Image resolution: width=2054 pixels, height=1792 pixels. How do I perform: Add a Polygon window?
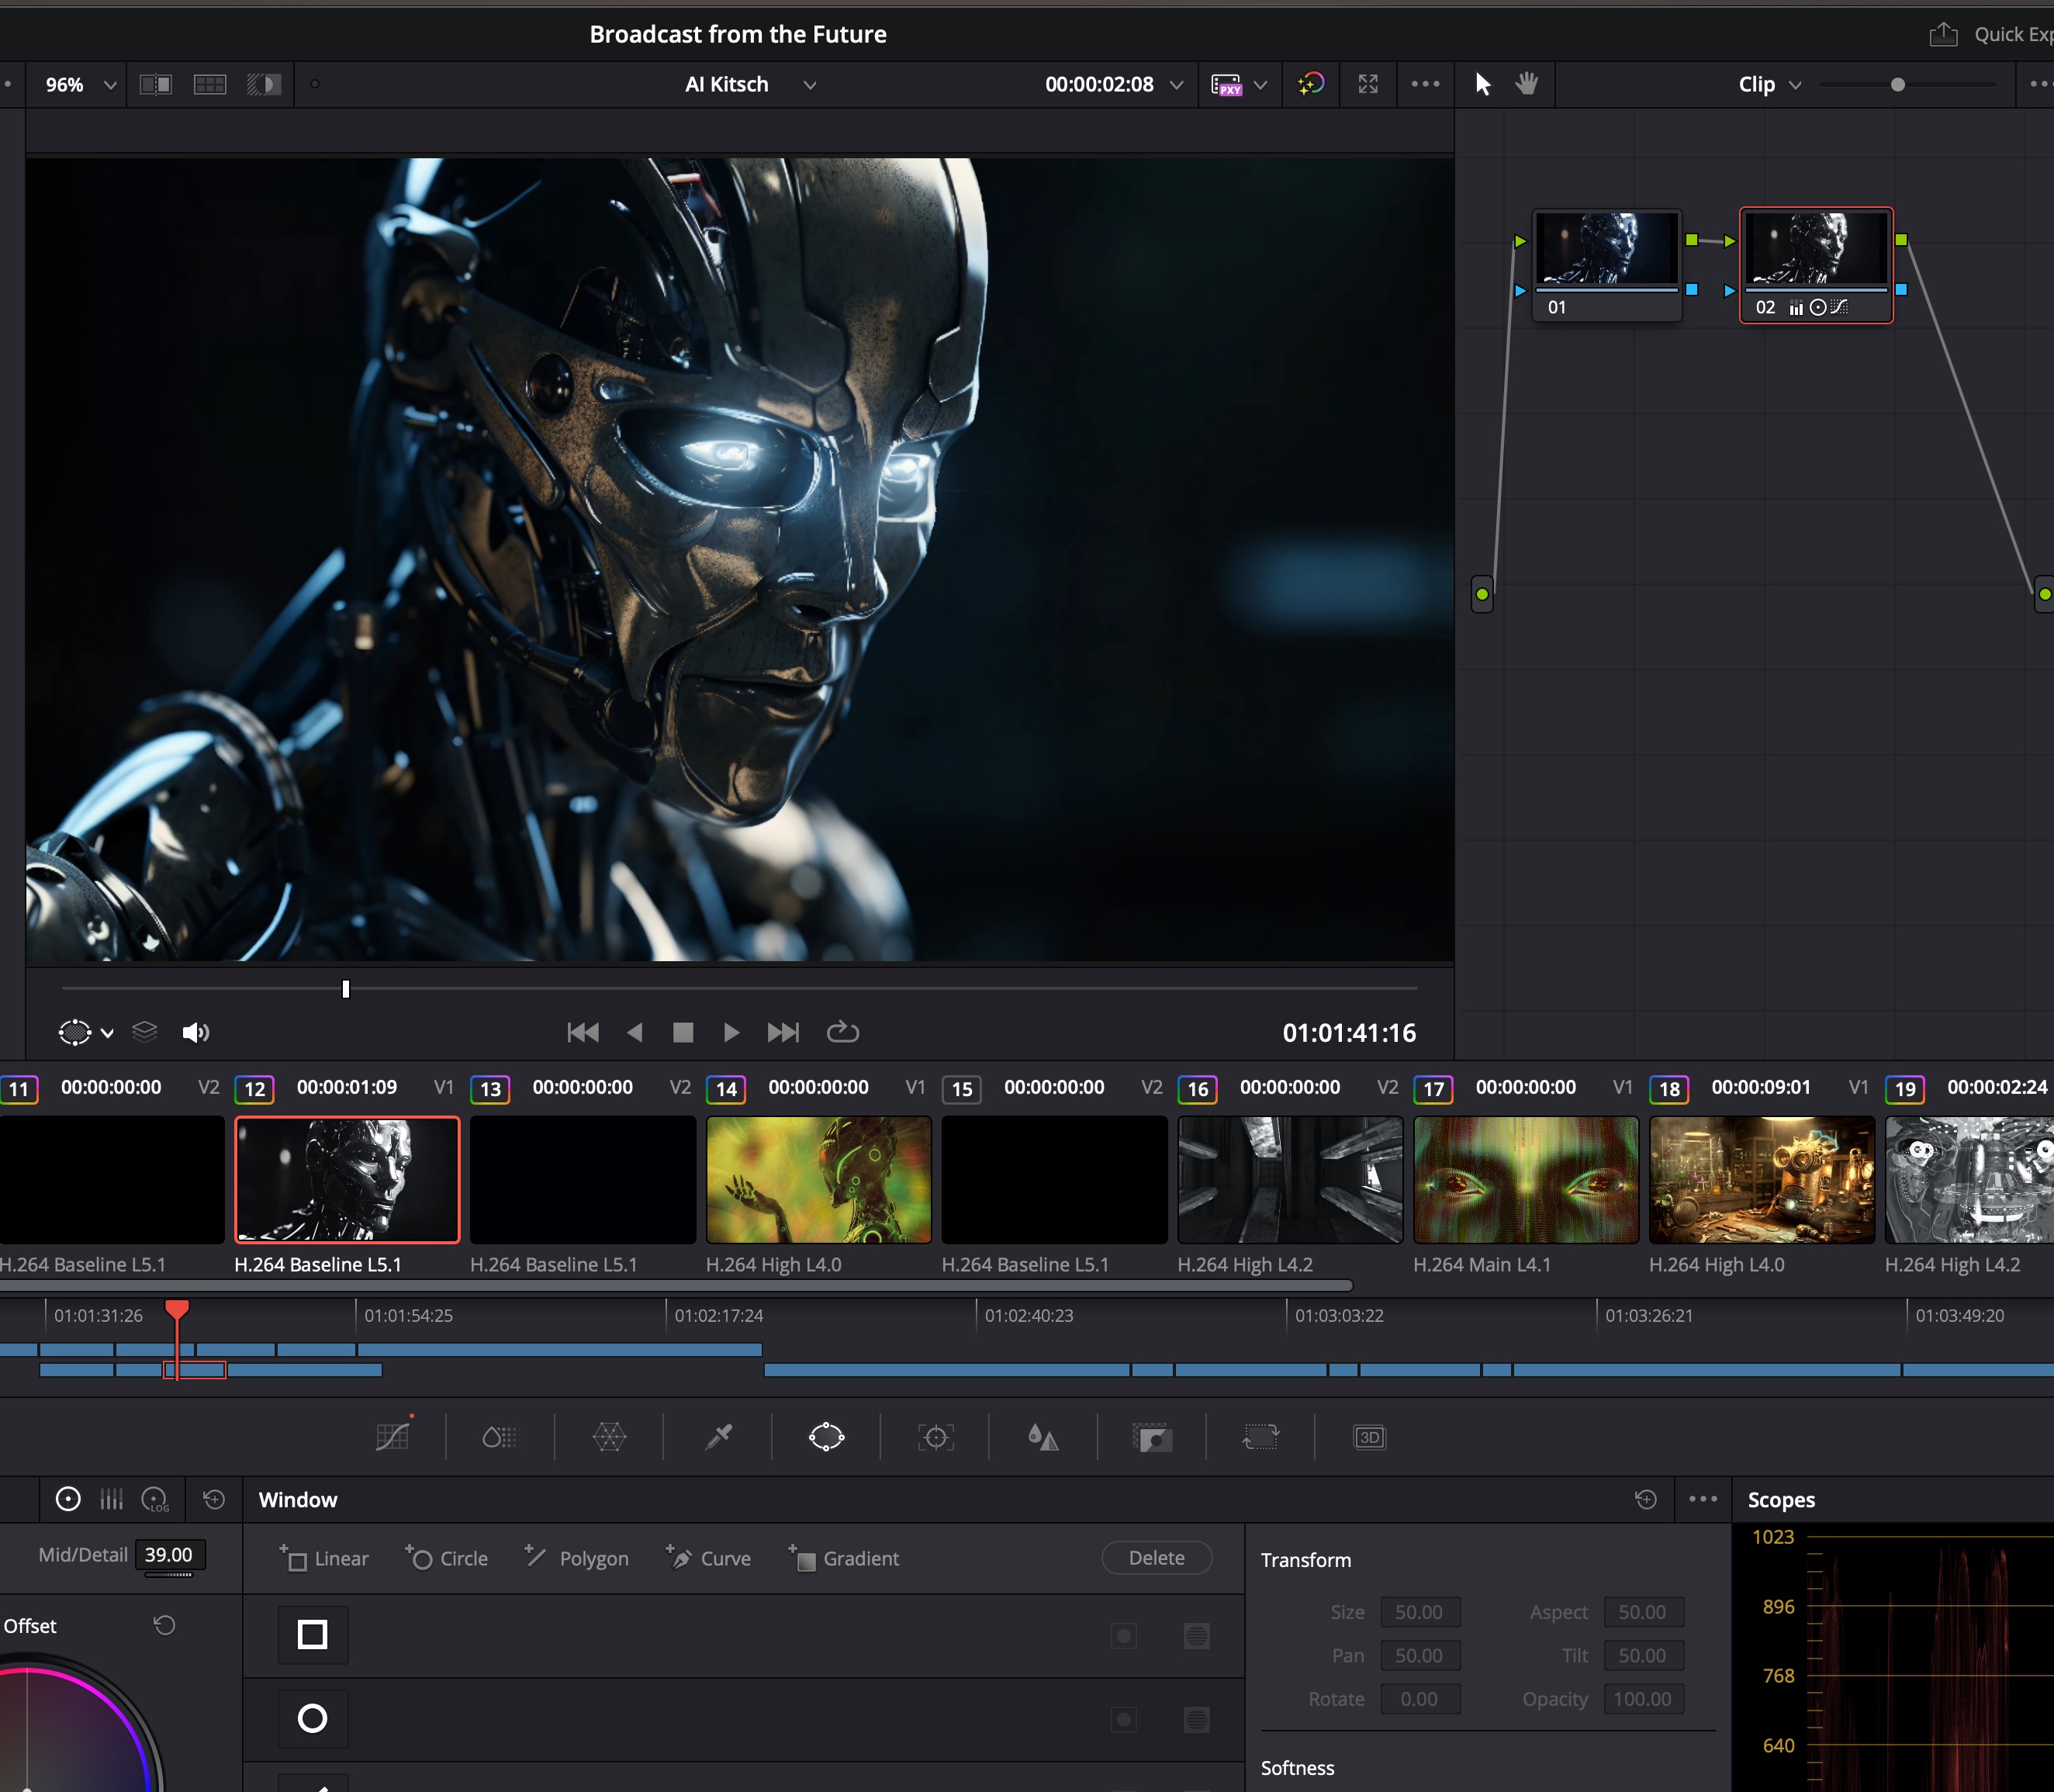[x=577, y=1558]
